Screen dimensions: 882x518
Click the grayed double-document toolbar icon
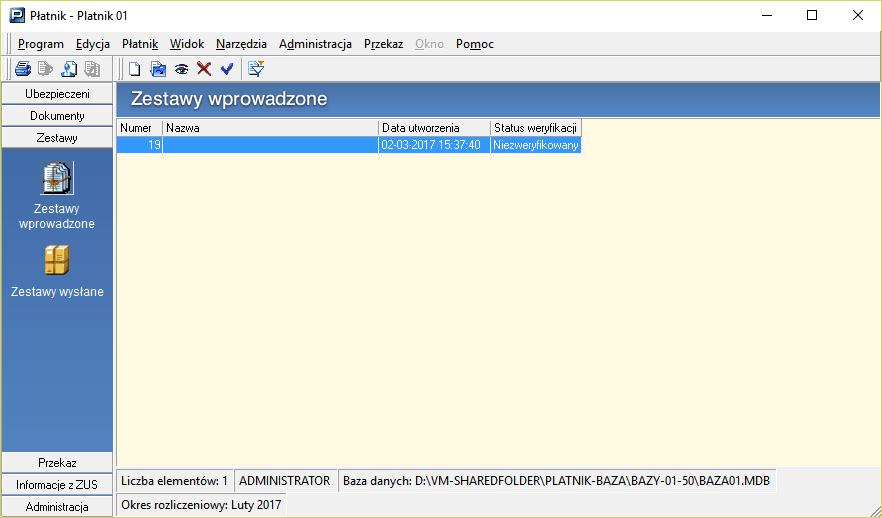[x=92, y=69]
